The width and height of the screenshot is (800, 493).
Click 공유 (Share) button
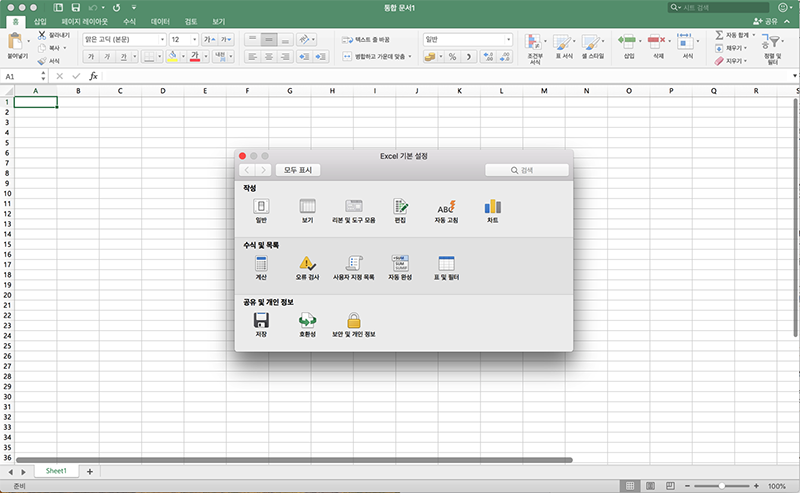[x=765, y=21]
